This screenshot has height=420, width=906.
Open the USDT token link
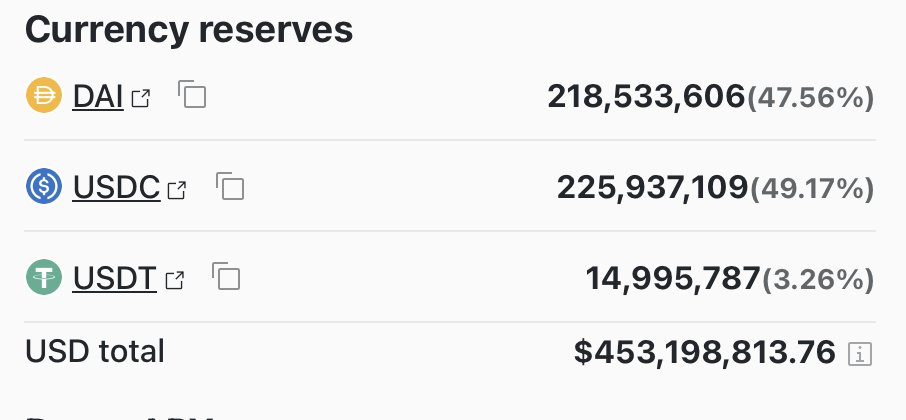[114, 278]
